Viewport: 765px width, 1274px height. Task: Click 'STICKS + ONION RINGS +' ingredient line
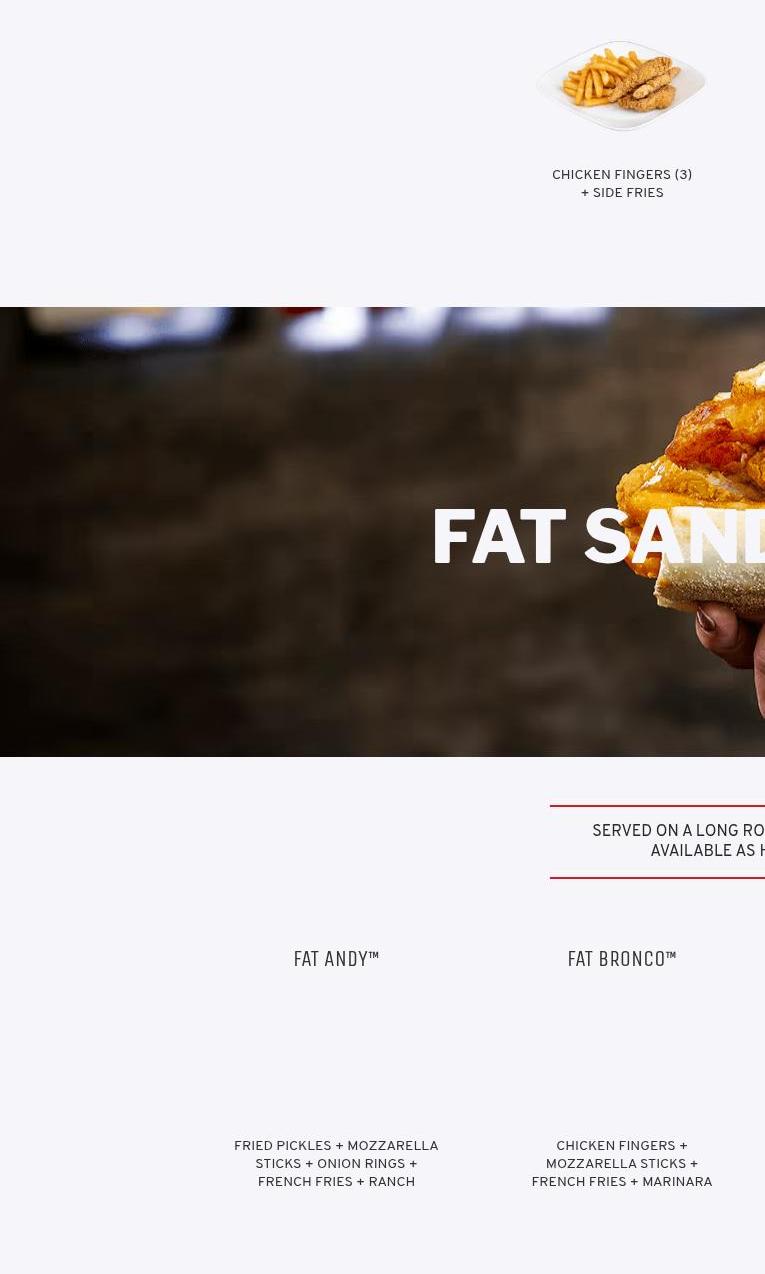coord(336,1164)
